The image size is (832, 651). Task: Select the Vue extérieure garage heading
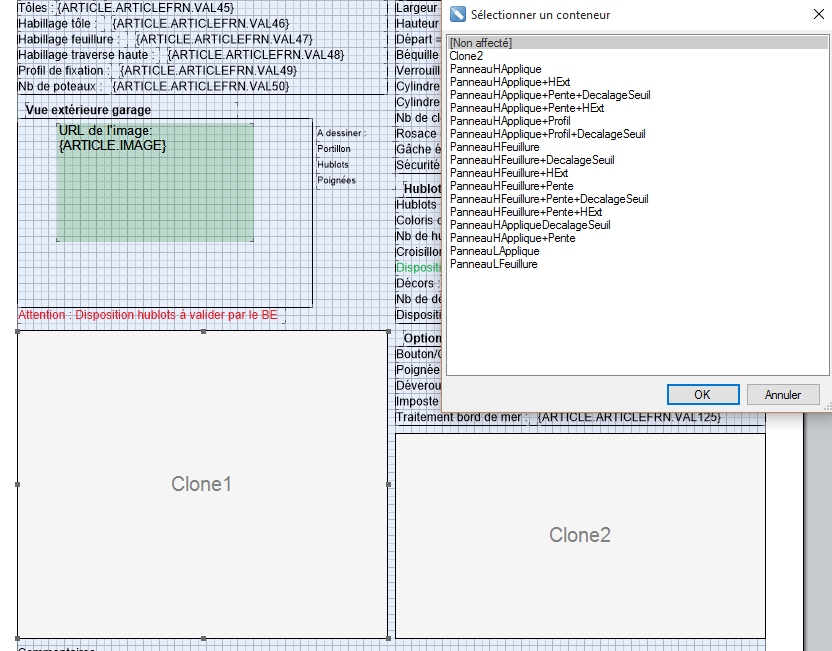(x=88, y=110)
